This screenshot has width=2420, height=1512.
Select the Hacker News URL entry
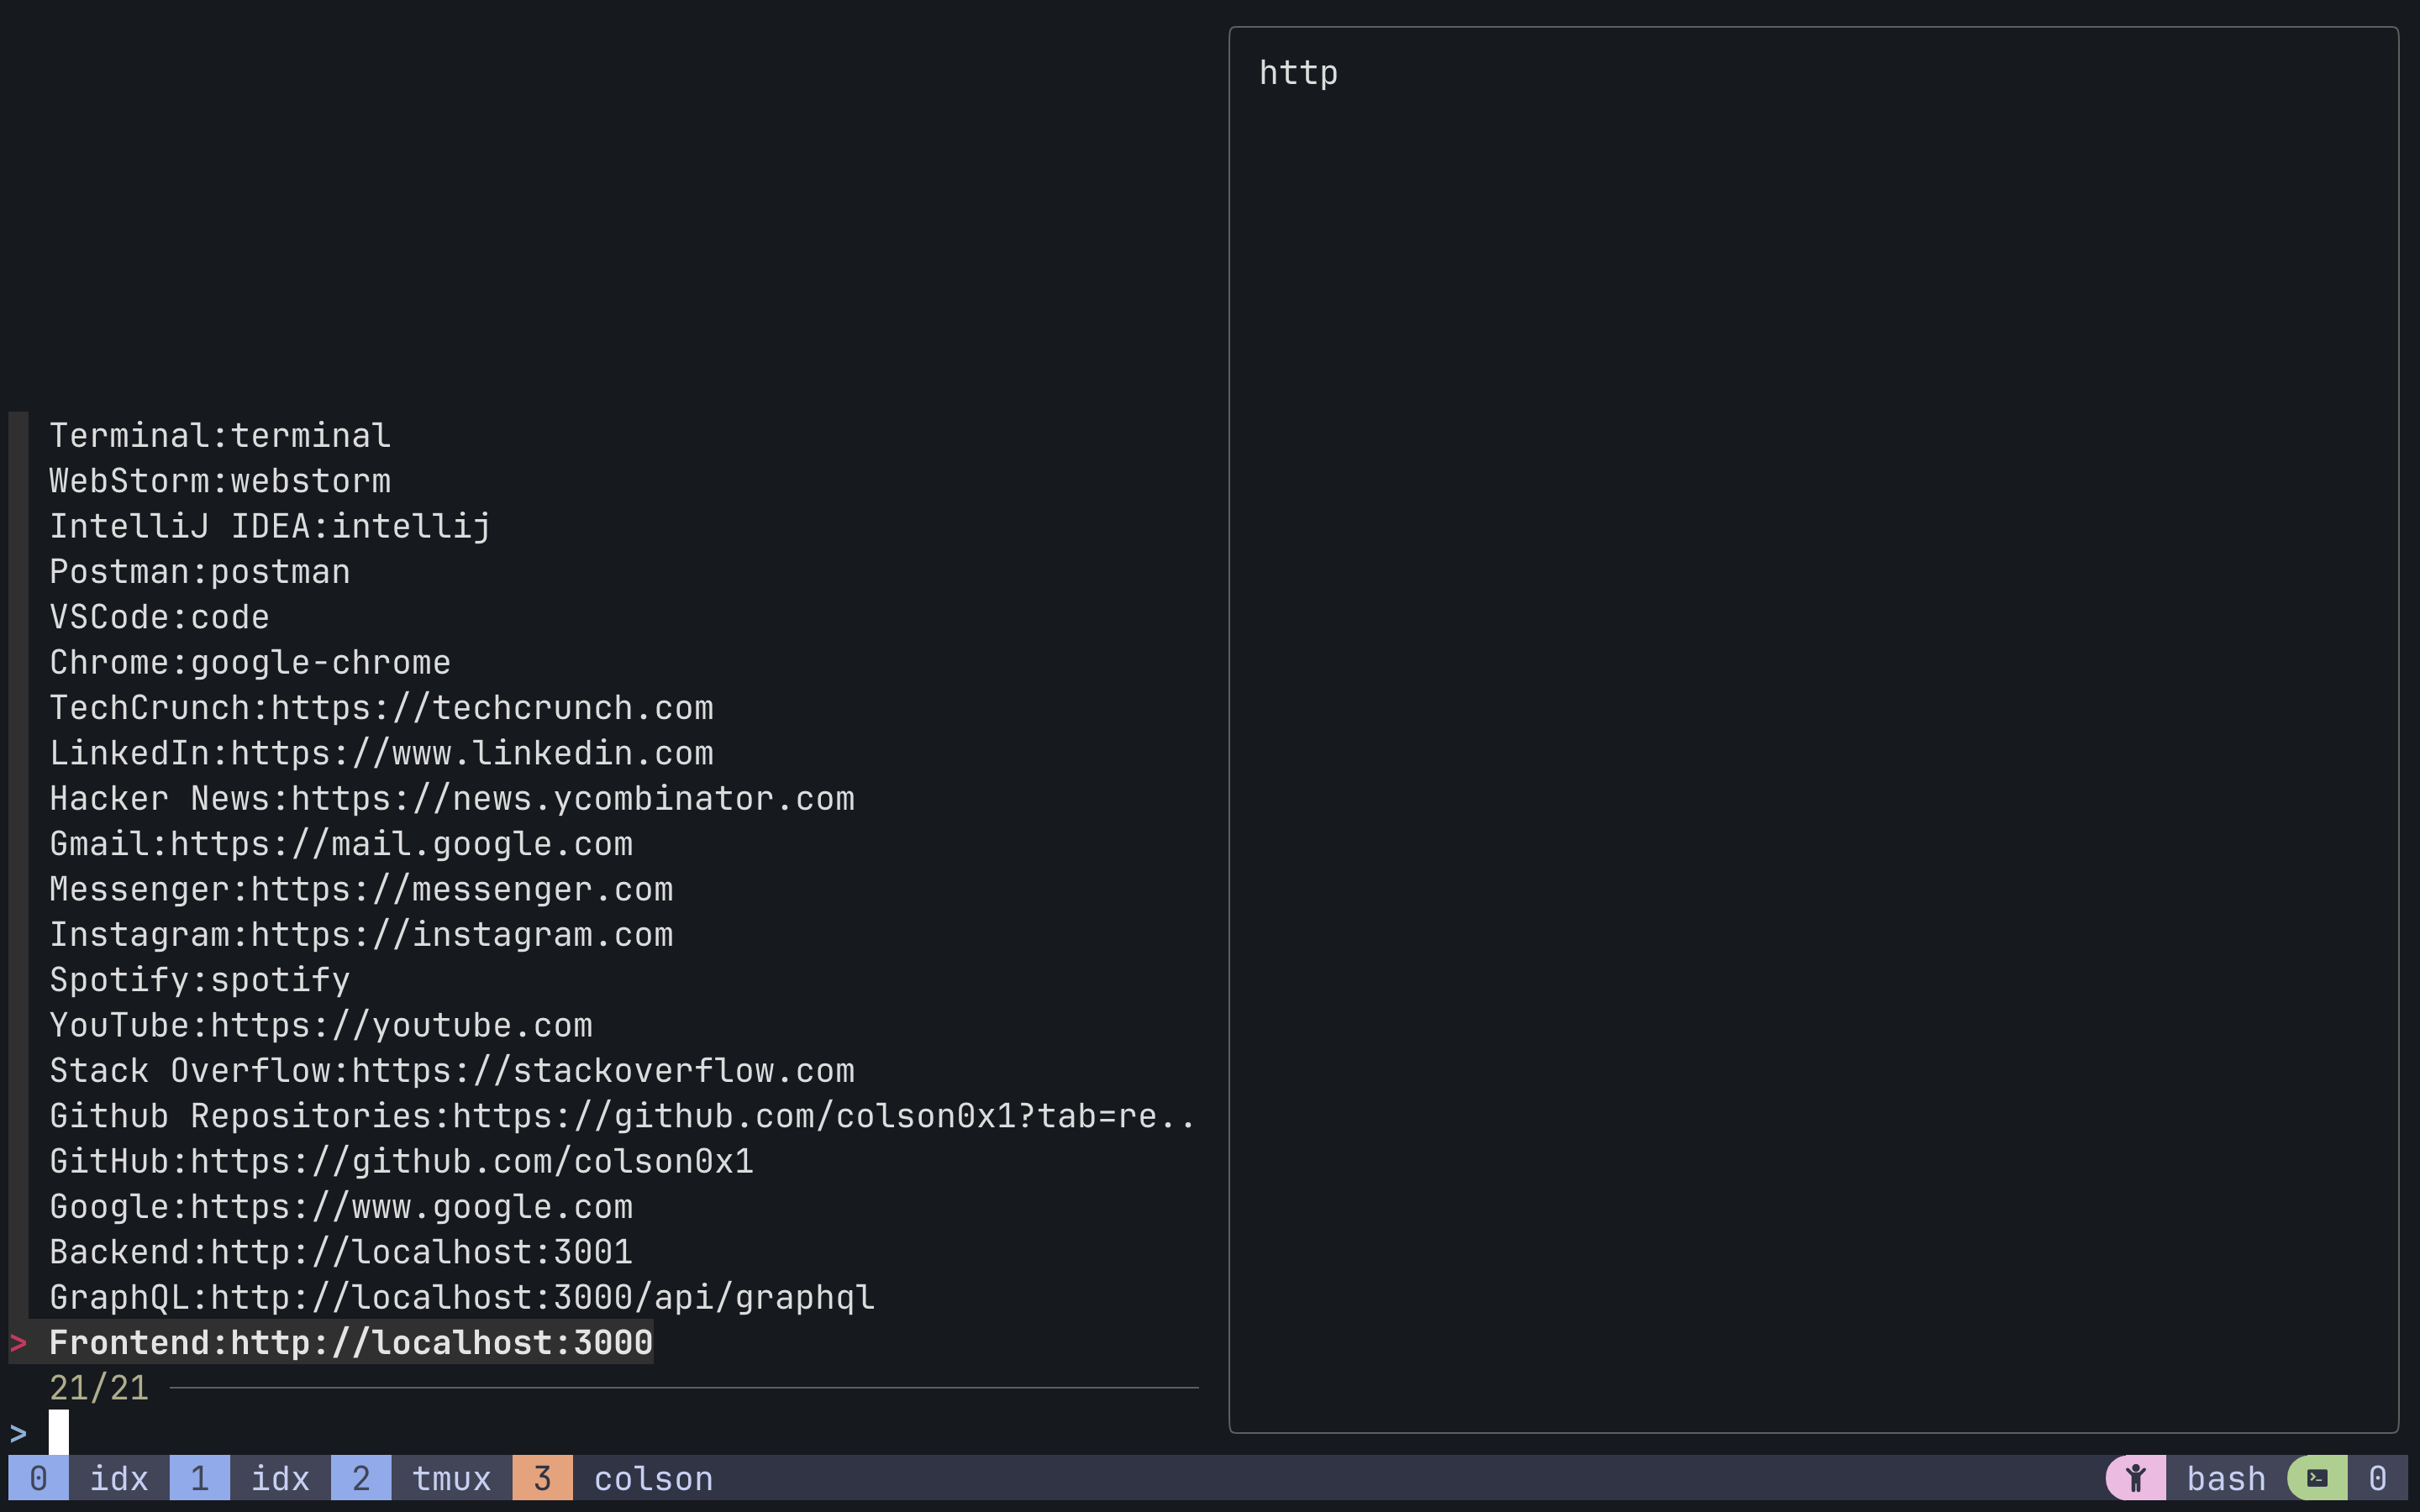(452, 798)
